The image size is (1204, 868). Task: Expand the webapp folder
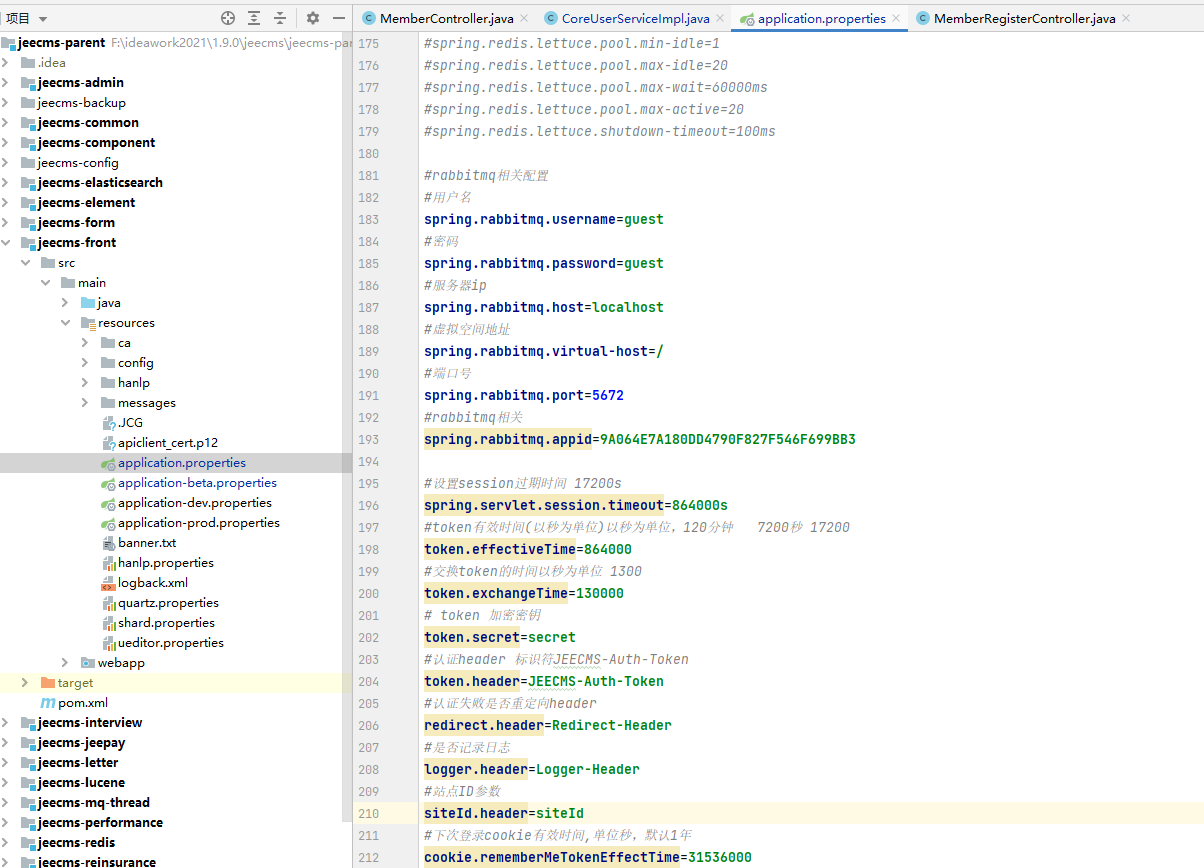coord(65,662)
